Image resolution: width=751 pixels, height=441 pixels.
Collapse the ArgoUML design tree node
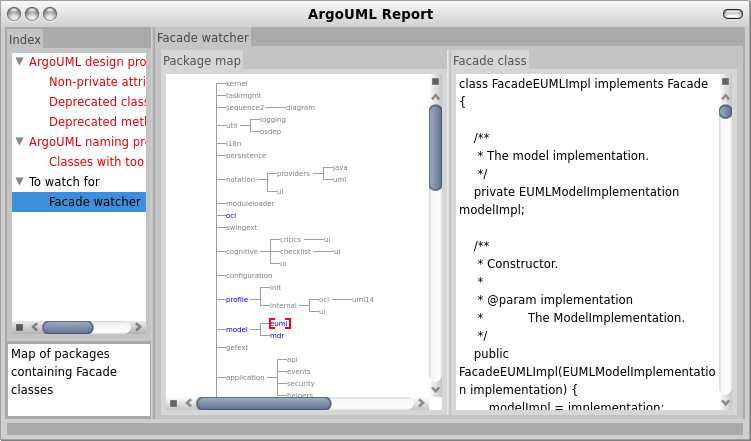(20, 62)
